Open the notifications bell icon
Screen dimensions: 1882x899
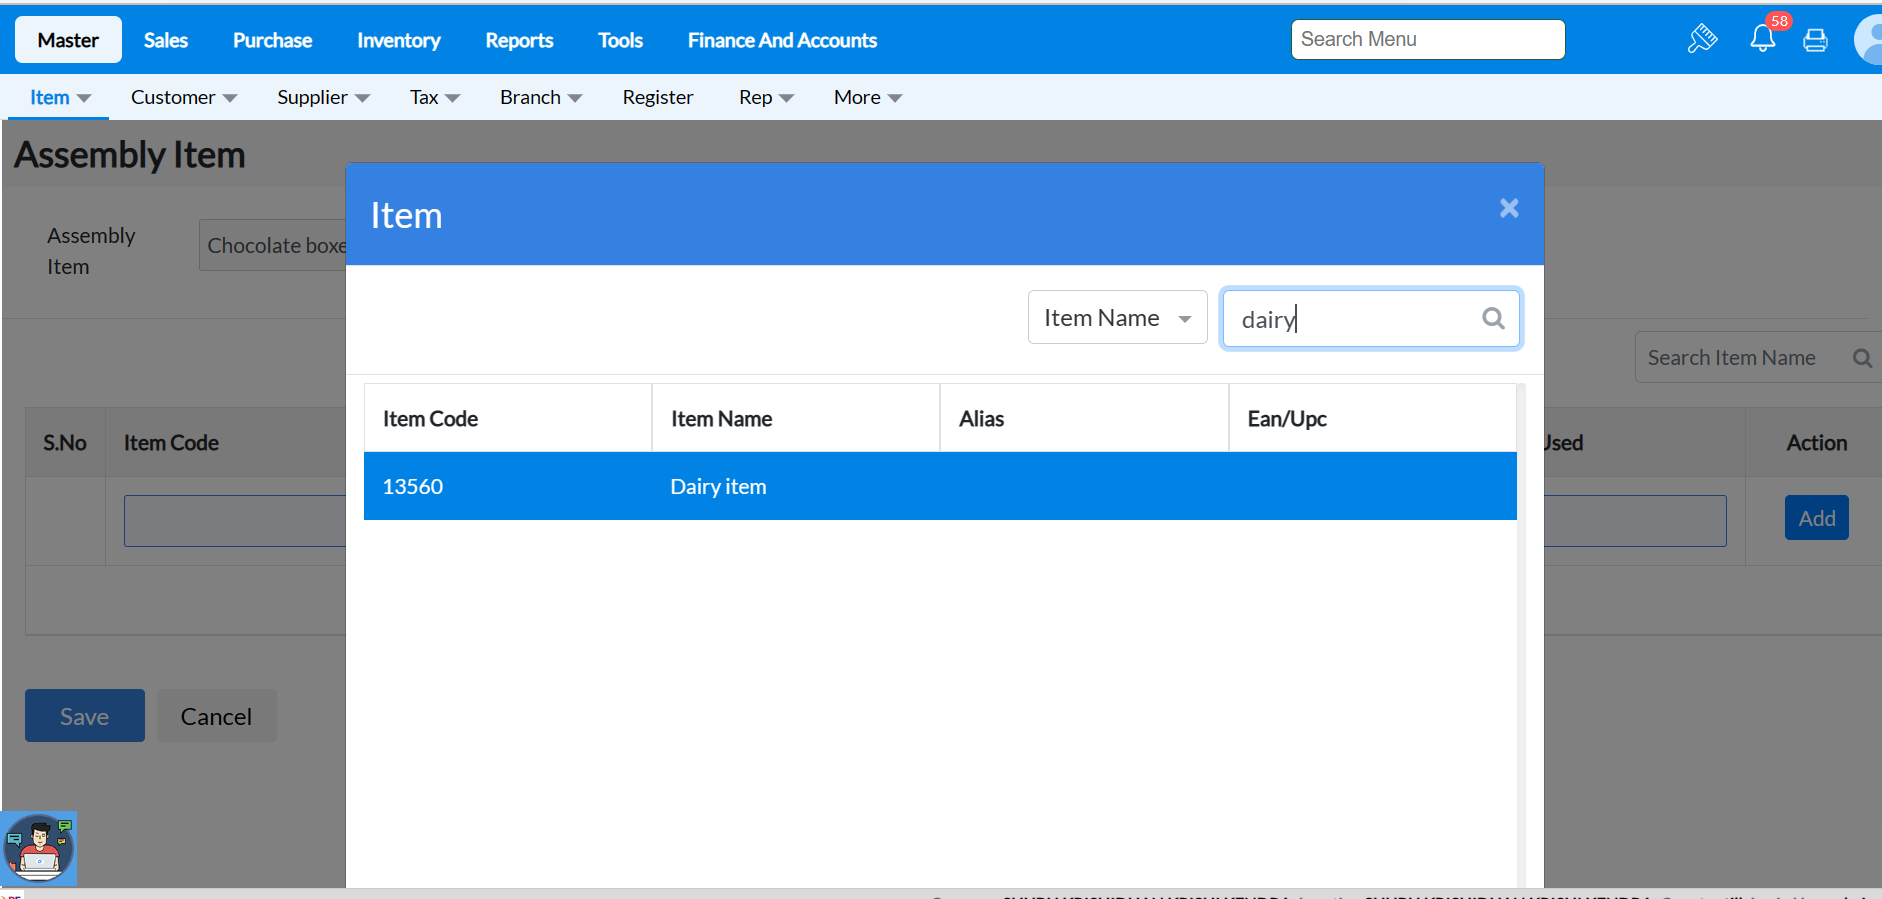(x=1762, y=39)
